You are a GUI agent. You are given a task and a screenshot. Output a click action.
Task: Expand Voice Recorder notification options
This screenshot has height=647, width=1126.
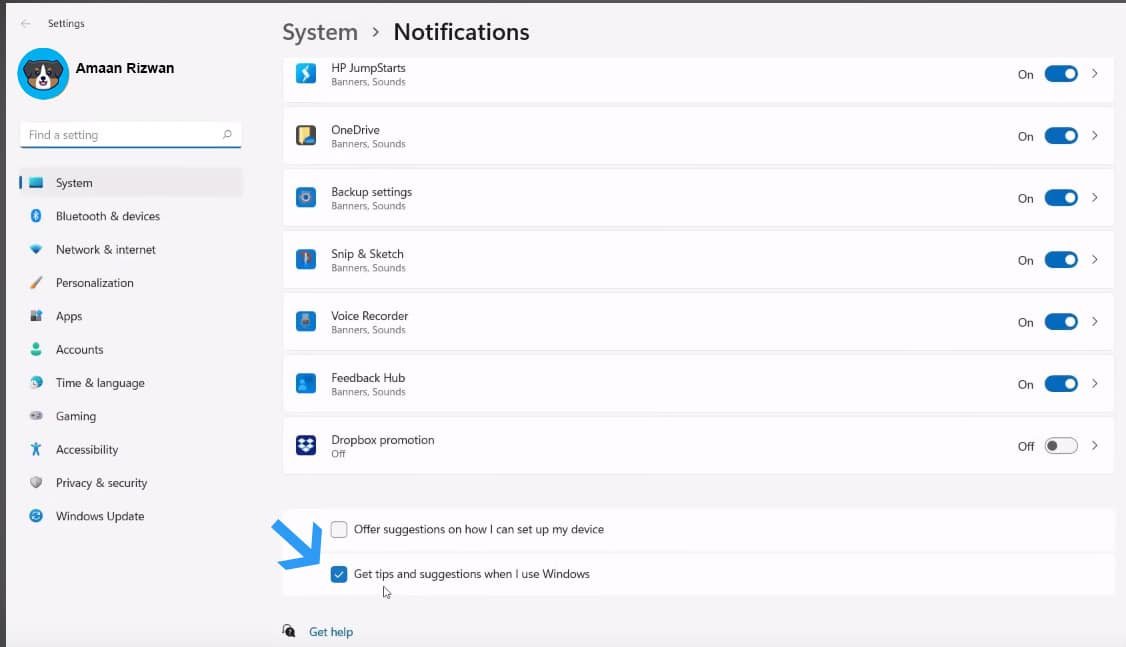point(1096,321)
